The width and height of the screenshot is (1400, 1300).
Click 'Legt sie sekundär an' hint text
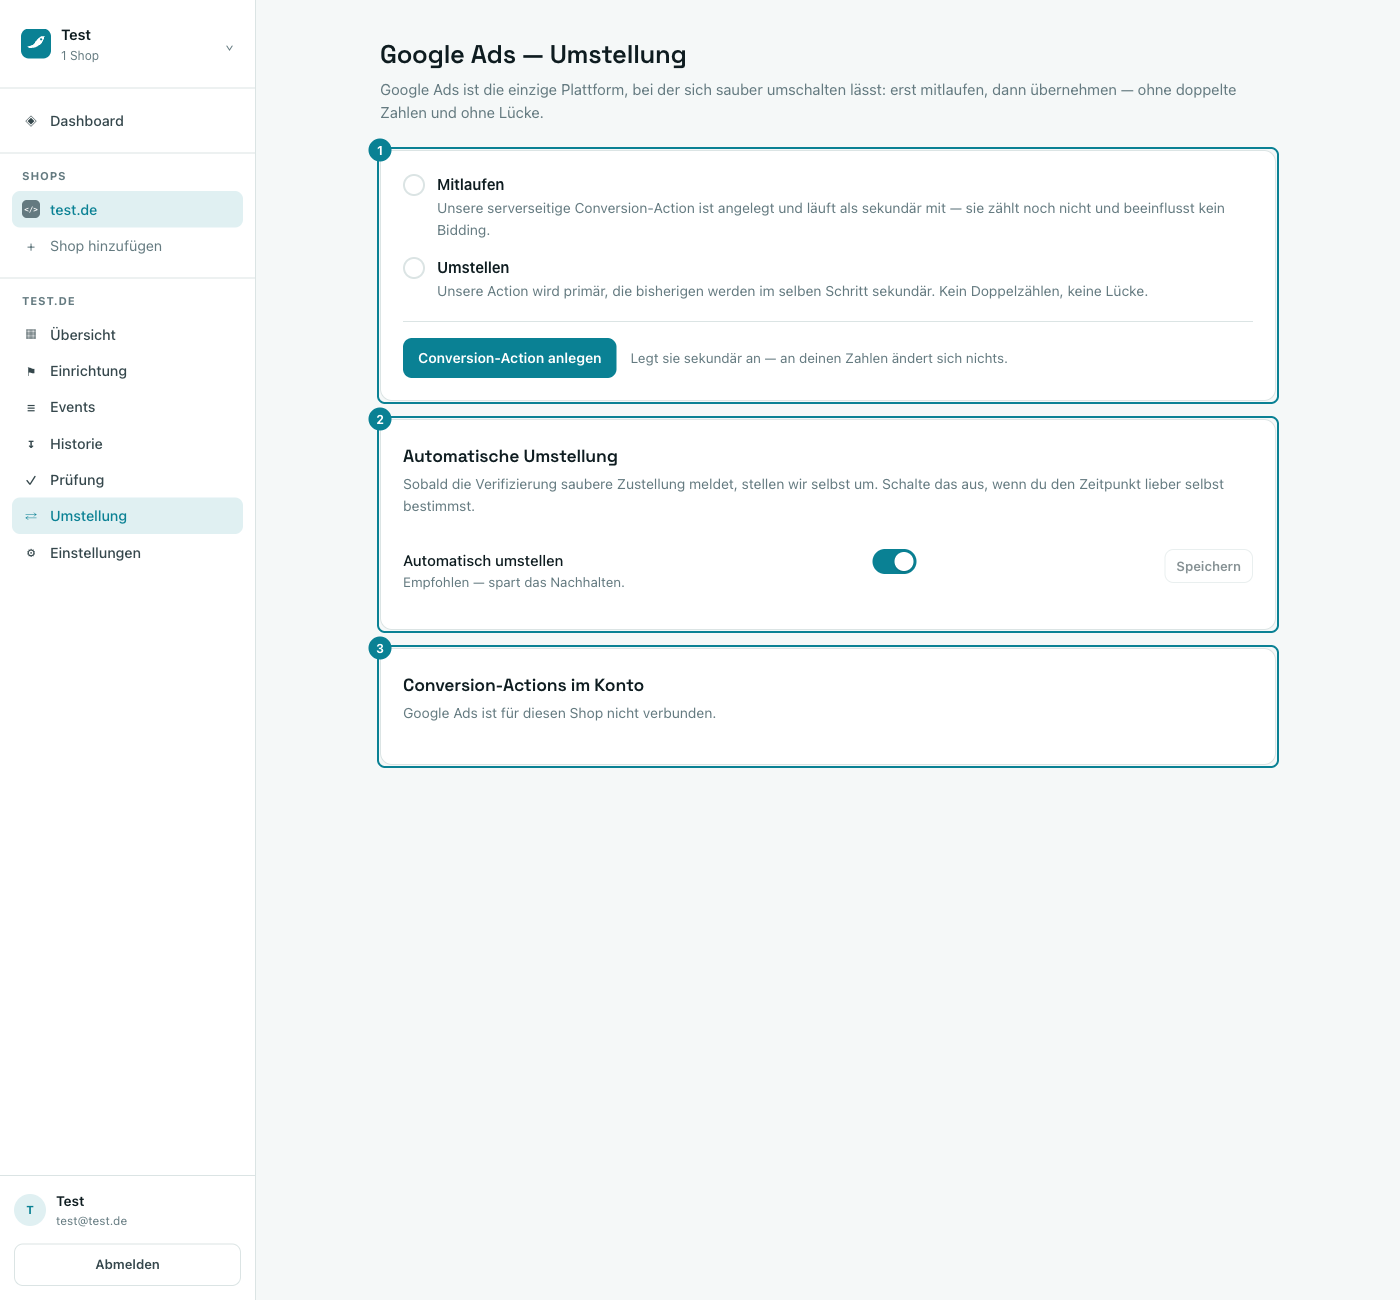819,358
